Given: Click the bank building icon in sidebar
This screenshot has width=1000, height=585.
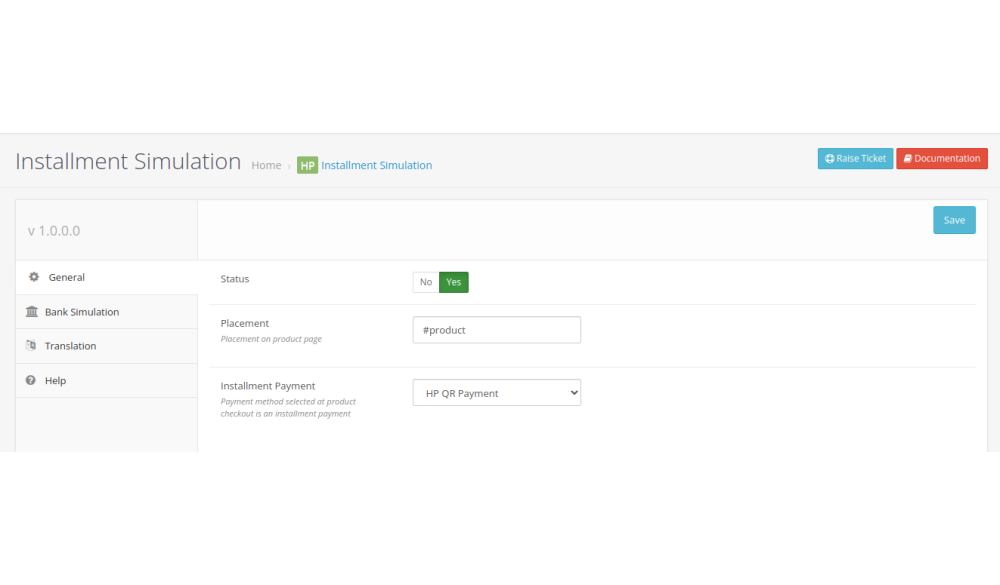Looking at the screenshot, I should (x=32, y=312).
